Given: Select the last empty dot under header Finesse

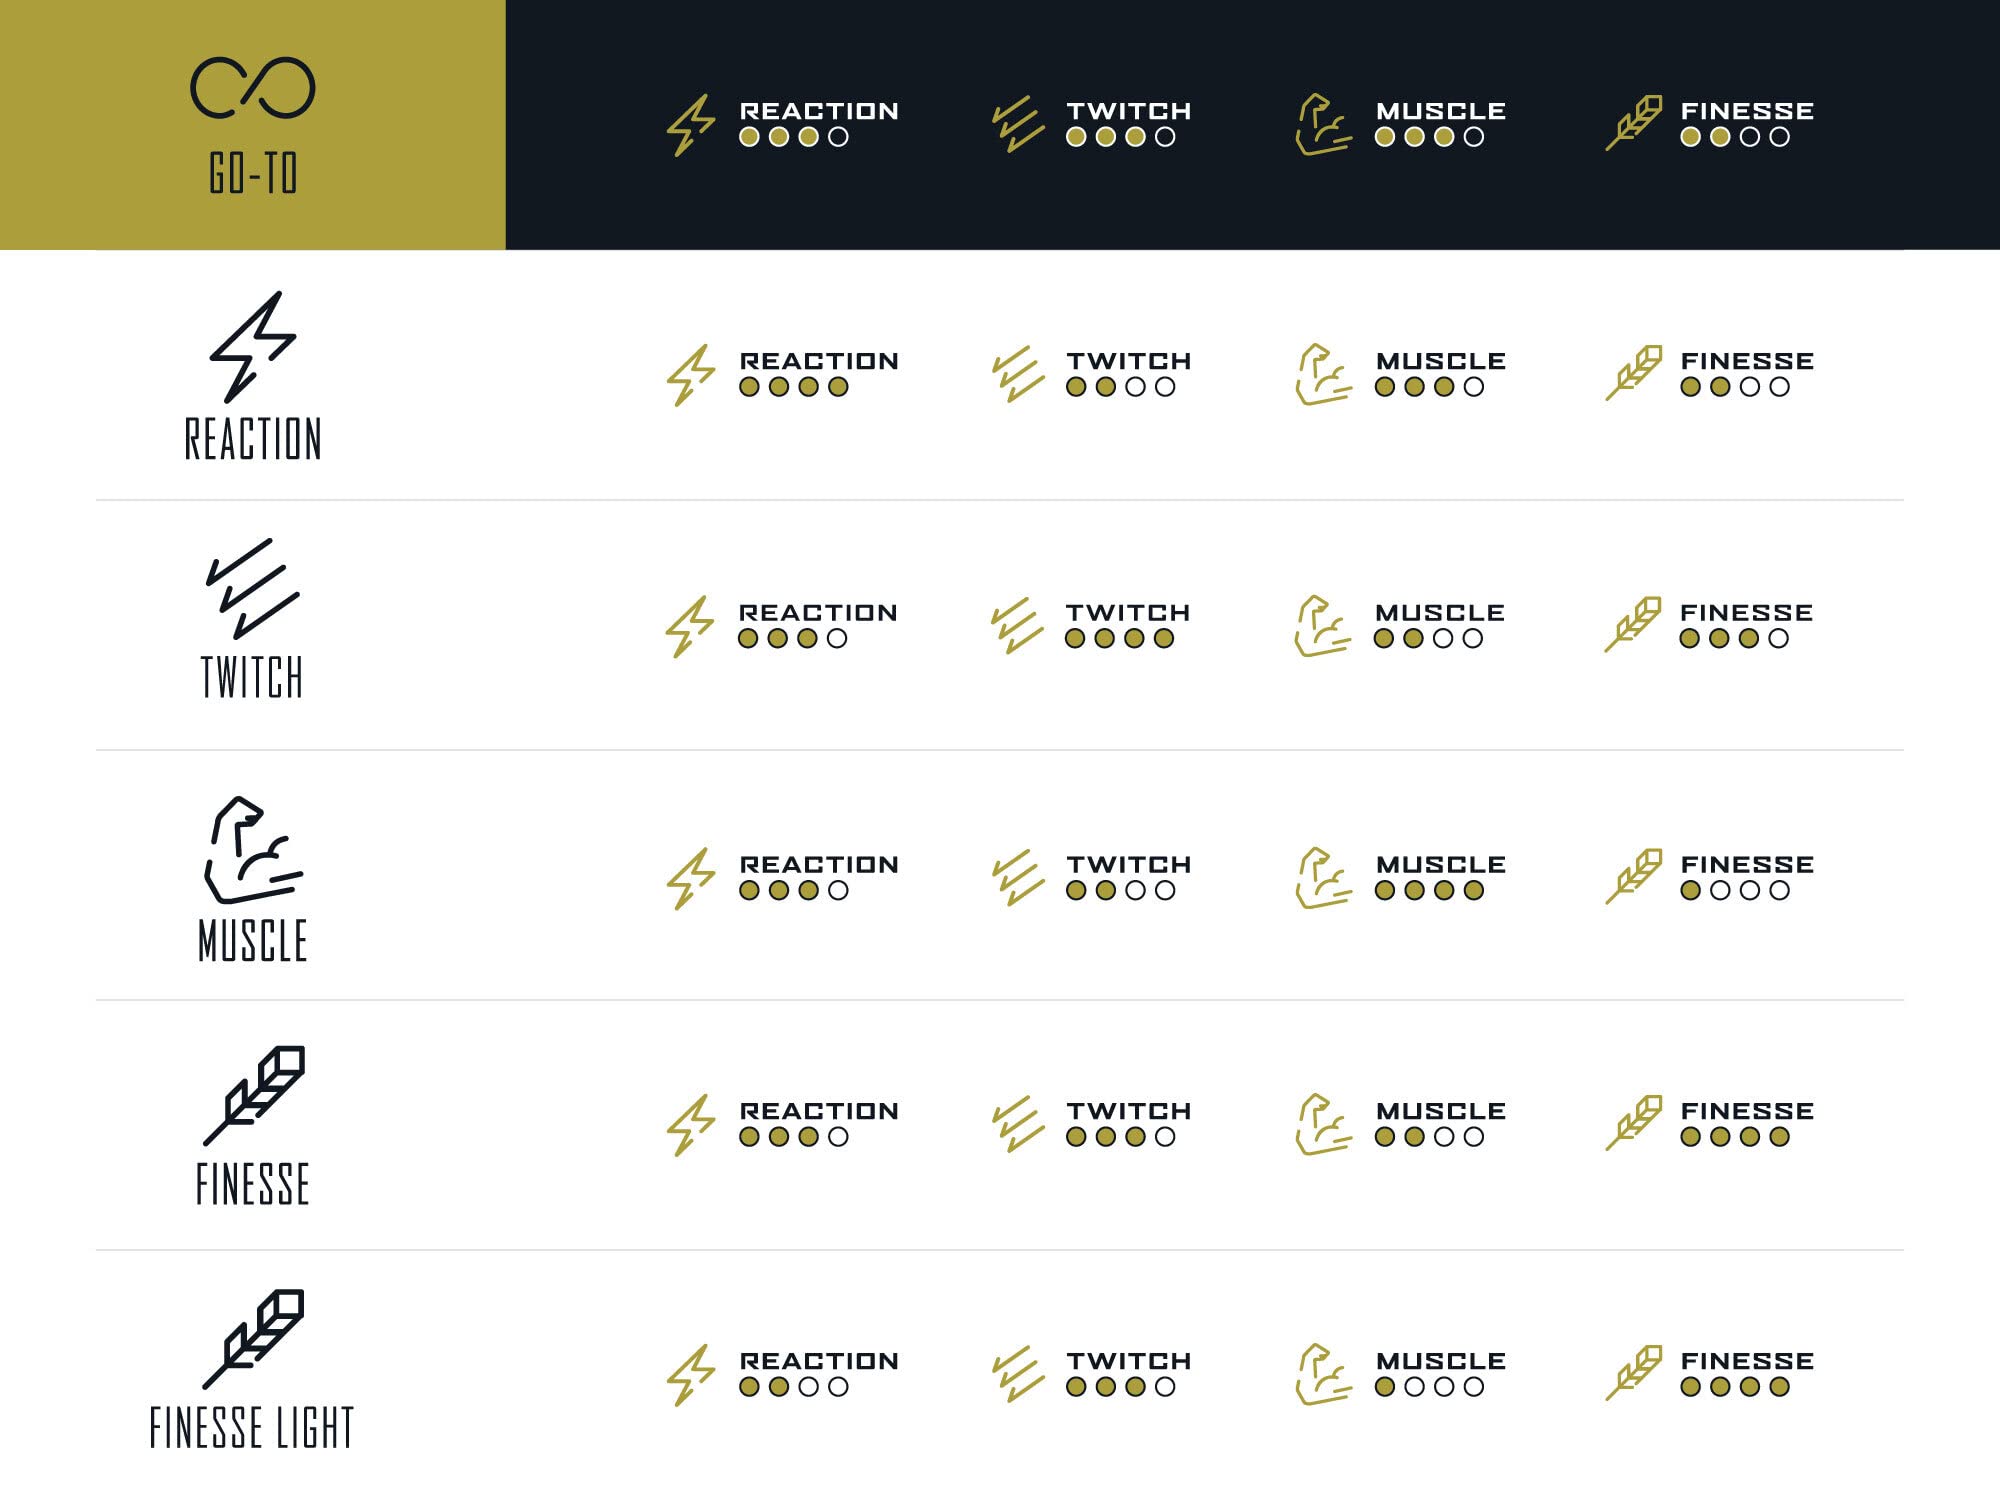Looking at the screenshot, I should [1779, 137].
